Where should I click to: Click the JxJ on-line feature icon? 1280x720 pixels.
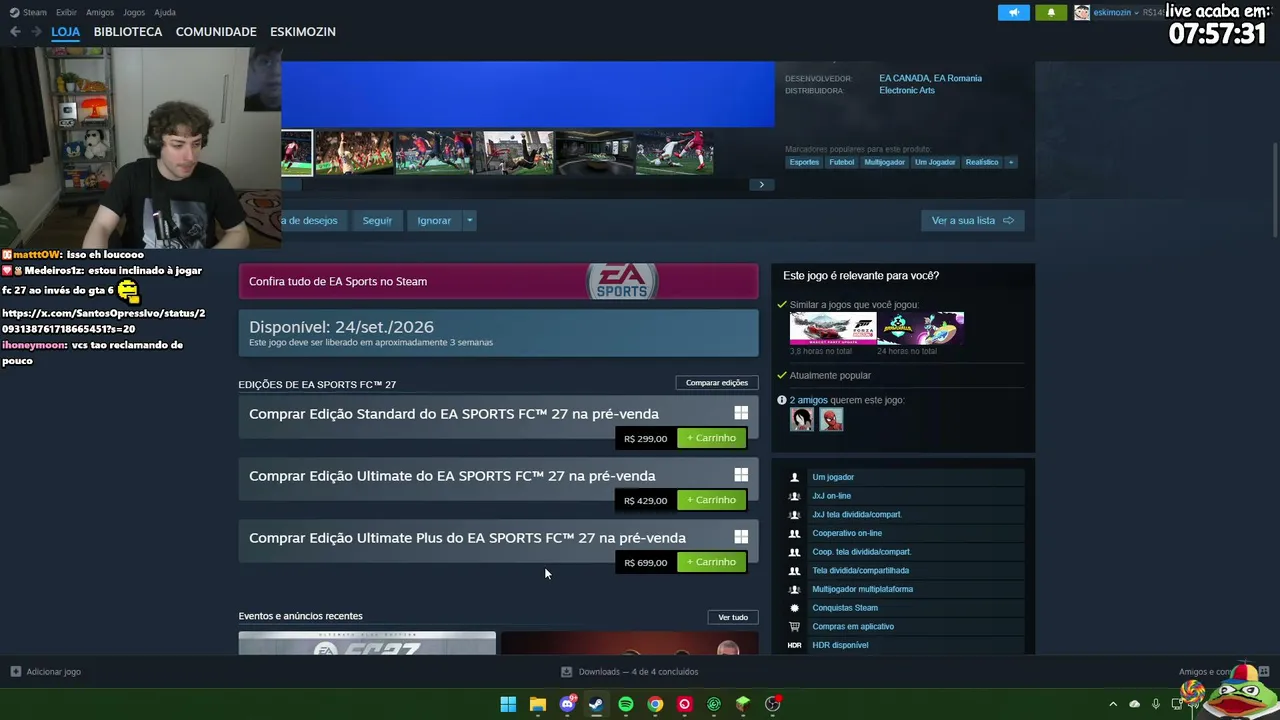[x=794, y=496]
